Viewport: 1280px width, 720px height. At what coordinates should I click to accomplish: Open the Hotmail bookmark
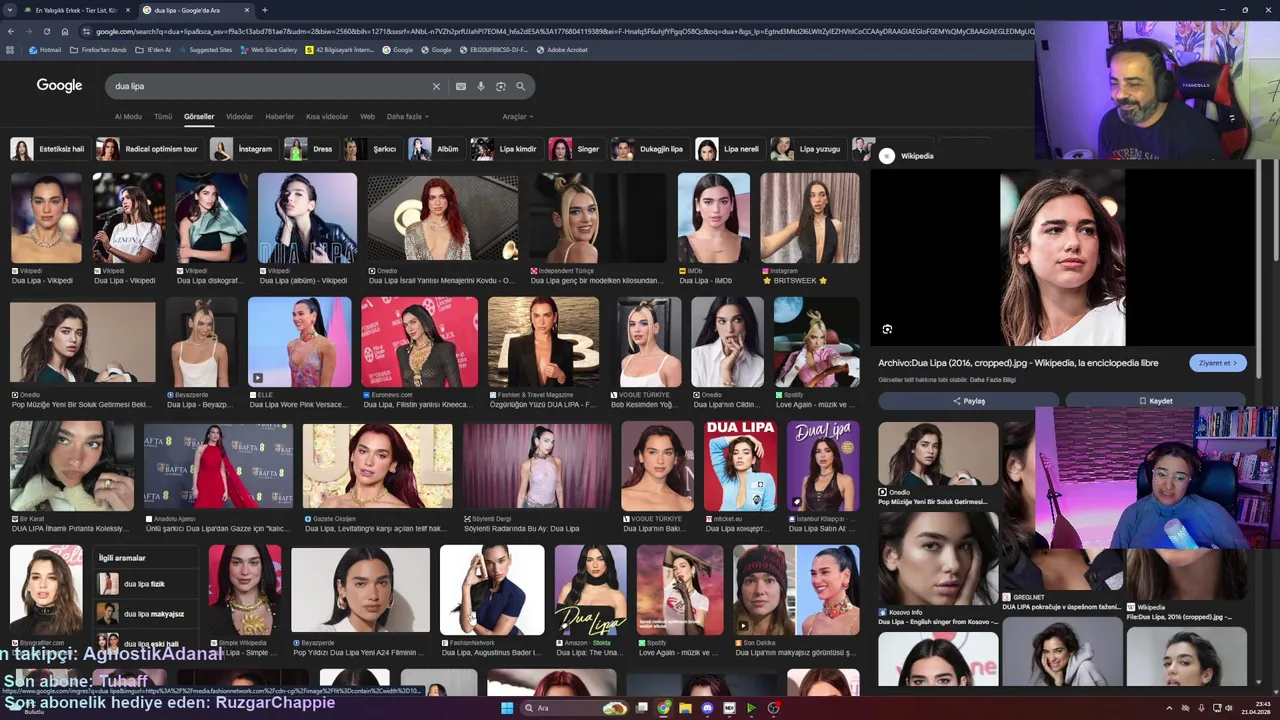45,49
